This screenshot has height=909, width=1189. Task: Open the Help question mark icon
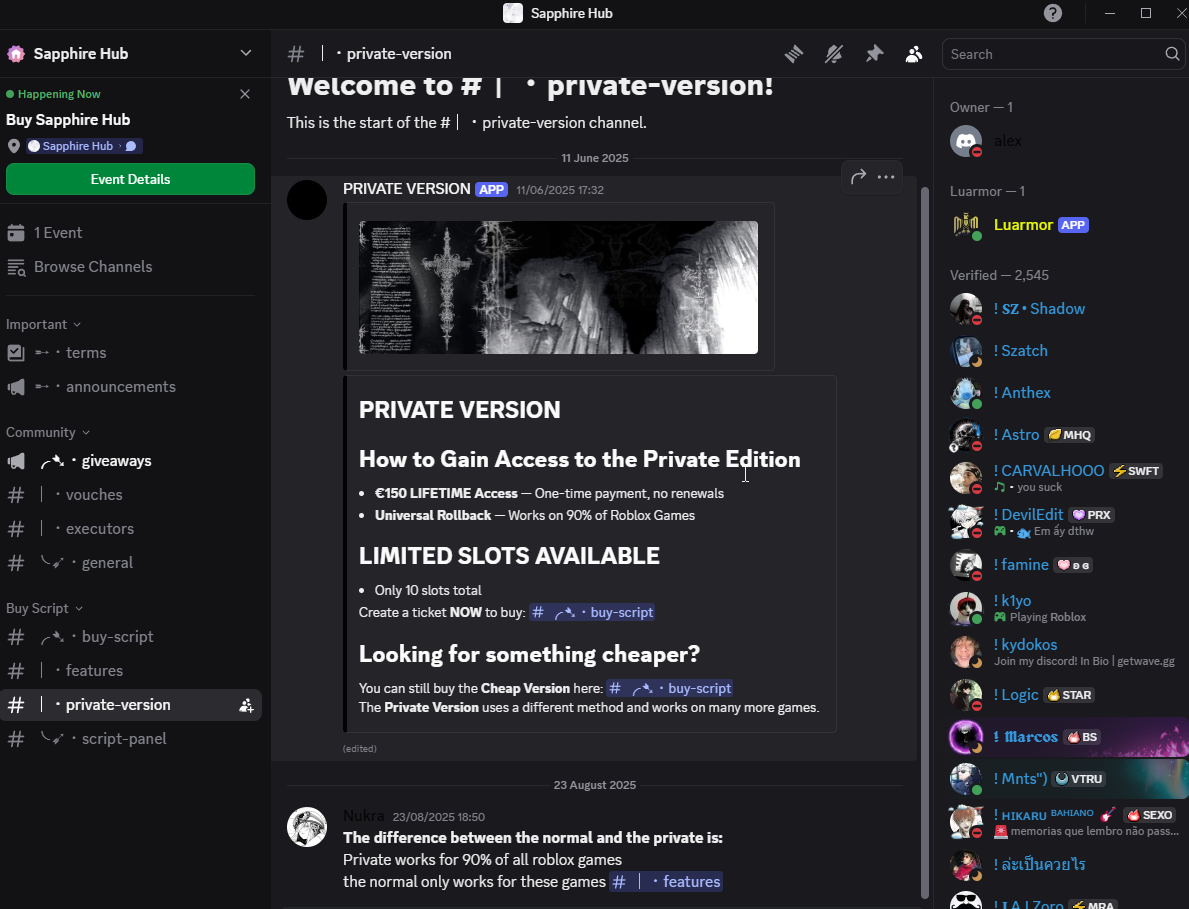coord(1053,13)
